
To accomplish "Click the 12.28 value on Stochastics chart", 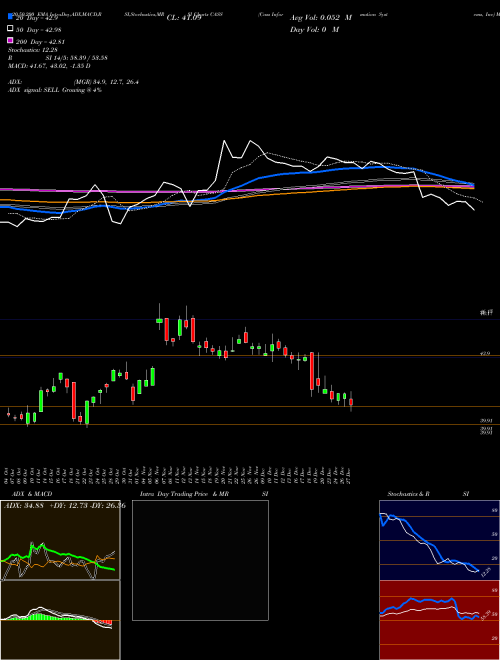I will pyautogui.click(x=486, y=572).
